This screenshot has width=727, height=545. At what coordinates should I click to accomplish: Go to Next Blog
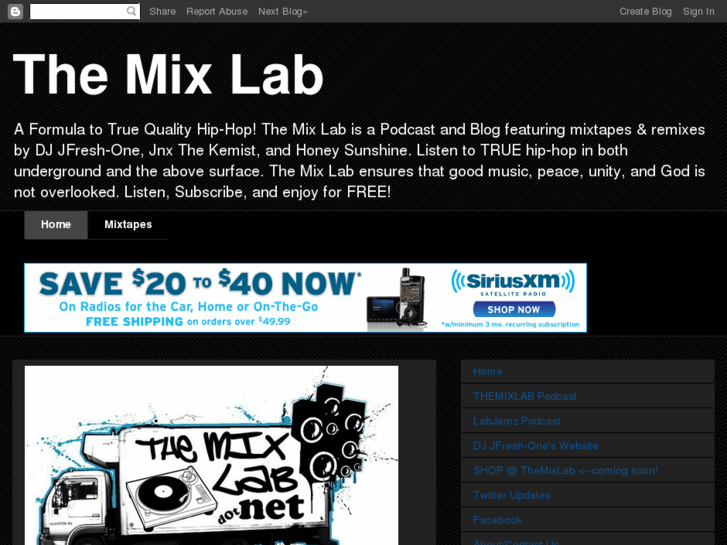(x=282, y=12)
